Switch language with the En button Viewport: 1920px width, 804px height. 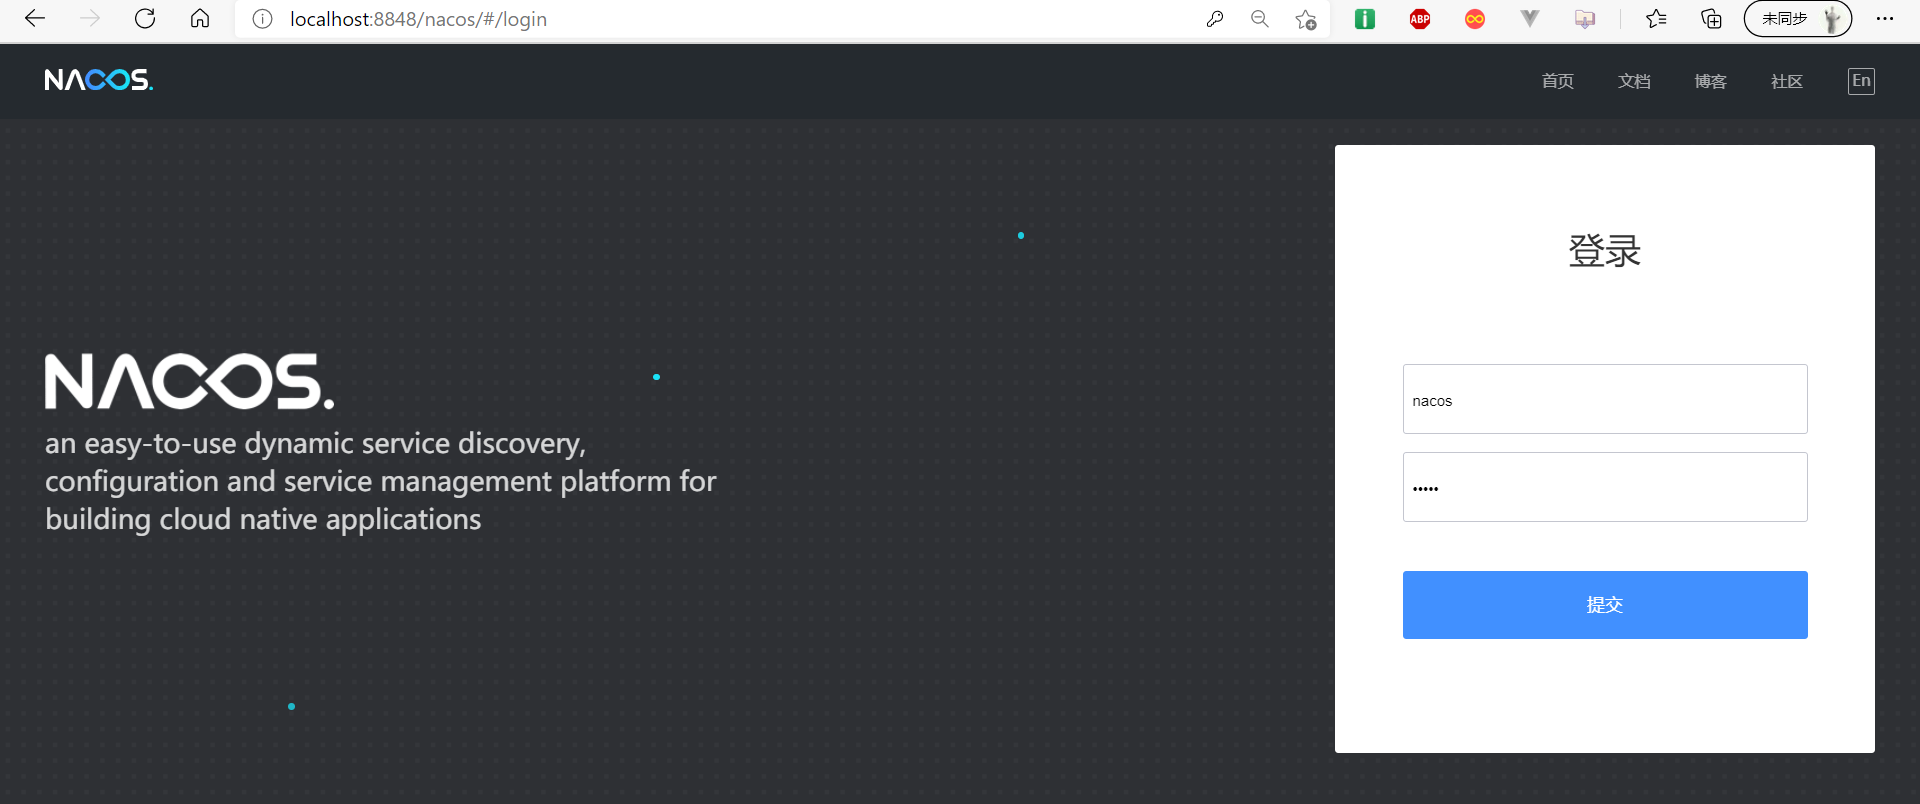(x=1861, y=81)
